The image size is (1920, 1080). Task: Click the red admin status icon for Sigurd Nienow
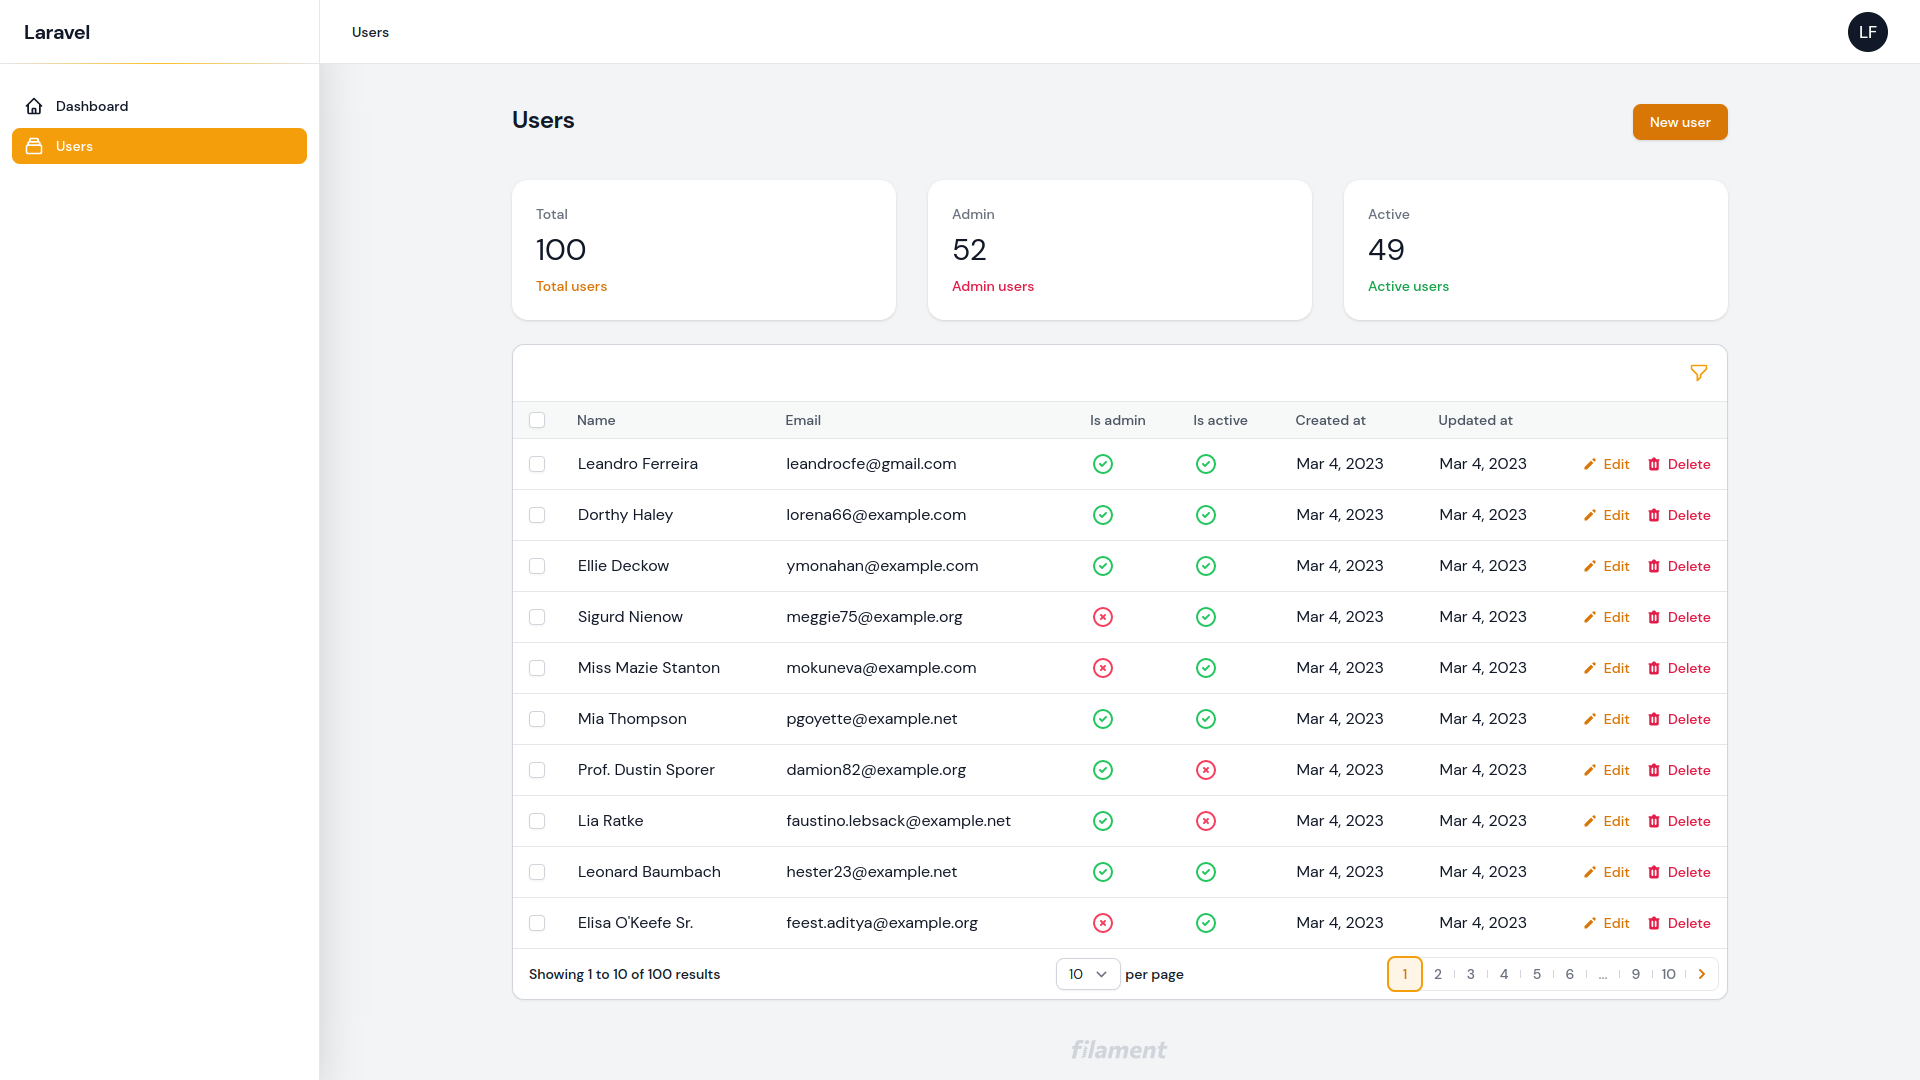[x=1103, y=617]
